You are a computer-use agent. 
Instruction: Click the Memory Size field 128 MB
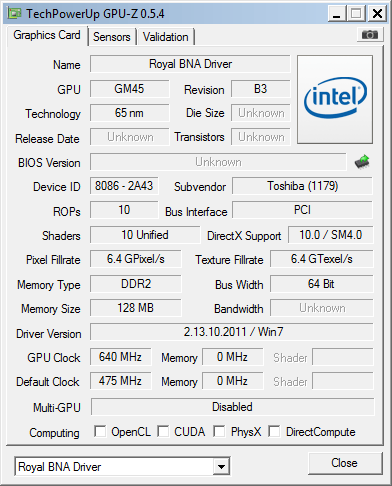click(x=136, y=308)
